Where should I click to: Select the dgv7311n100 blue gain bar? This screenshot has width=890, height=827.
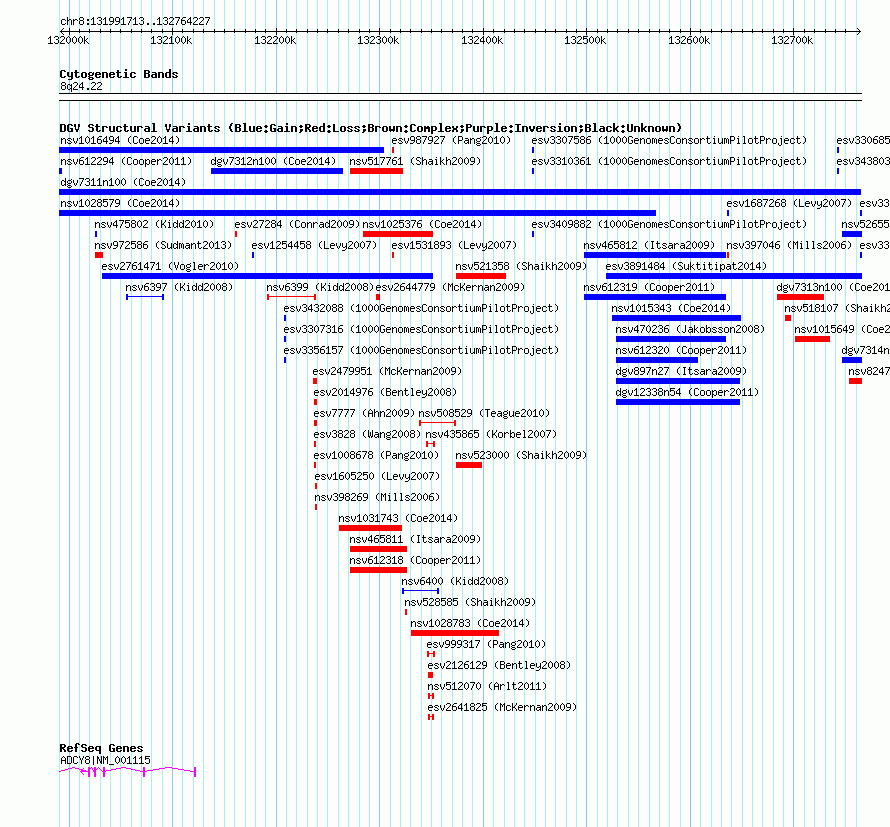(x=460, y=192)
